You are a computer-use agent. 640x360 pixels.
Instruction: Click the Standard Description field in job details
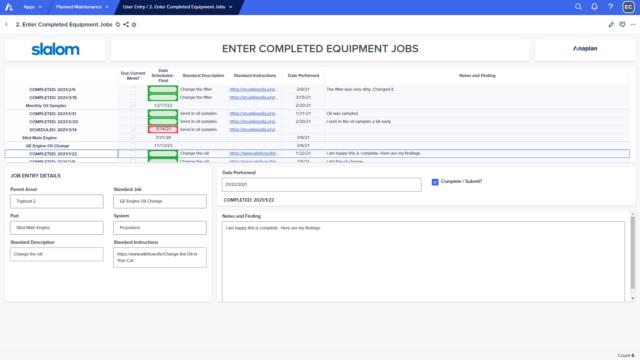click(x=57, y=254)
